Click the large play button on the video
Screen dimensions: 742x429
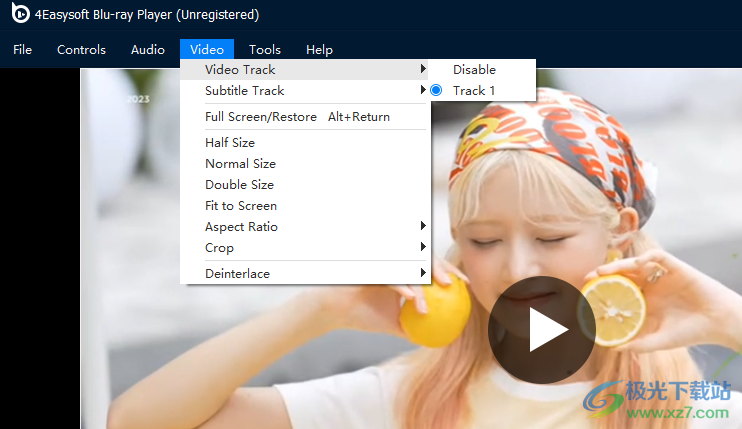542,330
